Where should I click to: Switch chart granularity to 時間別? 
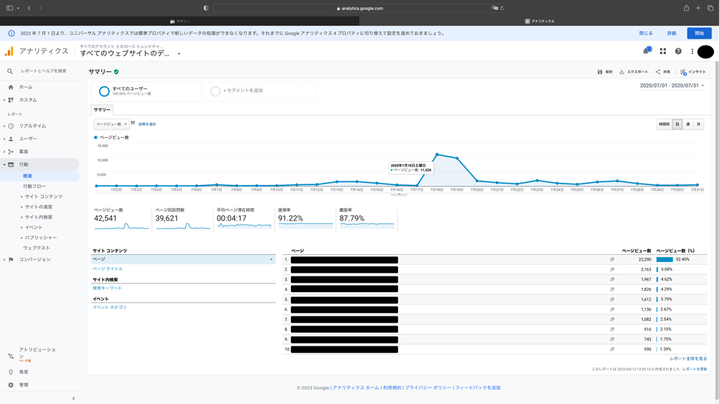coord(664,124)
